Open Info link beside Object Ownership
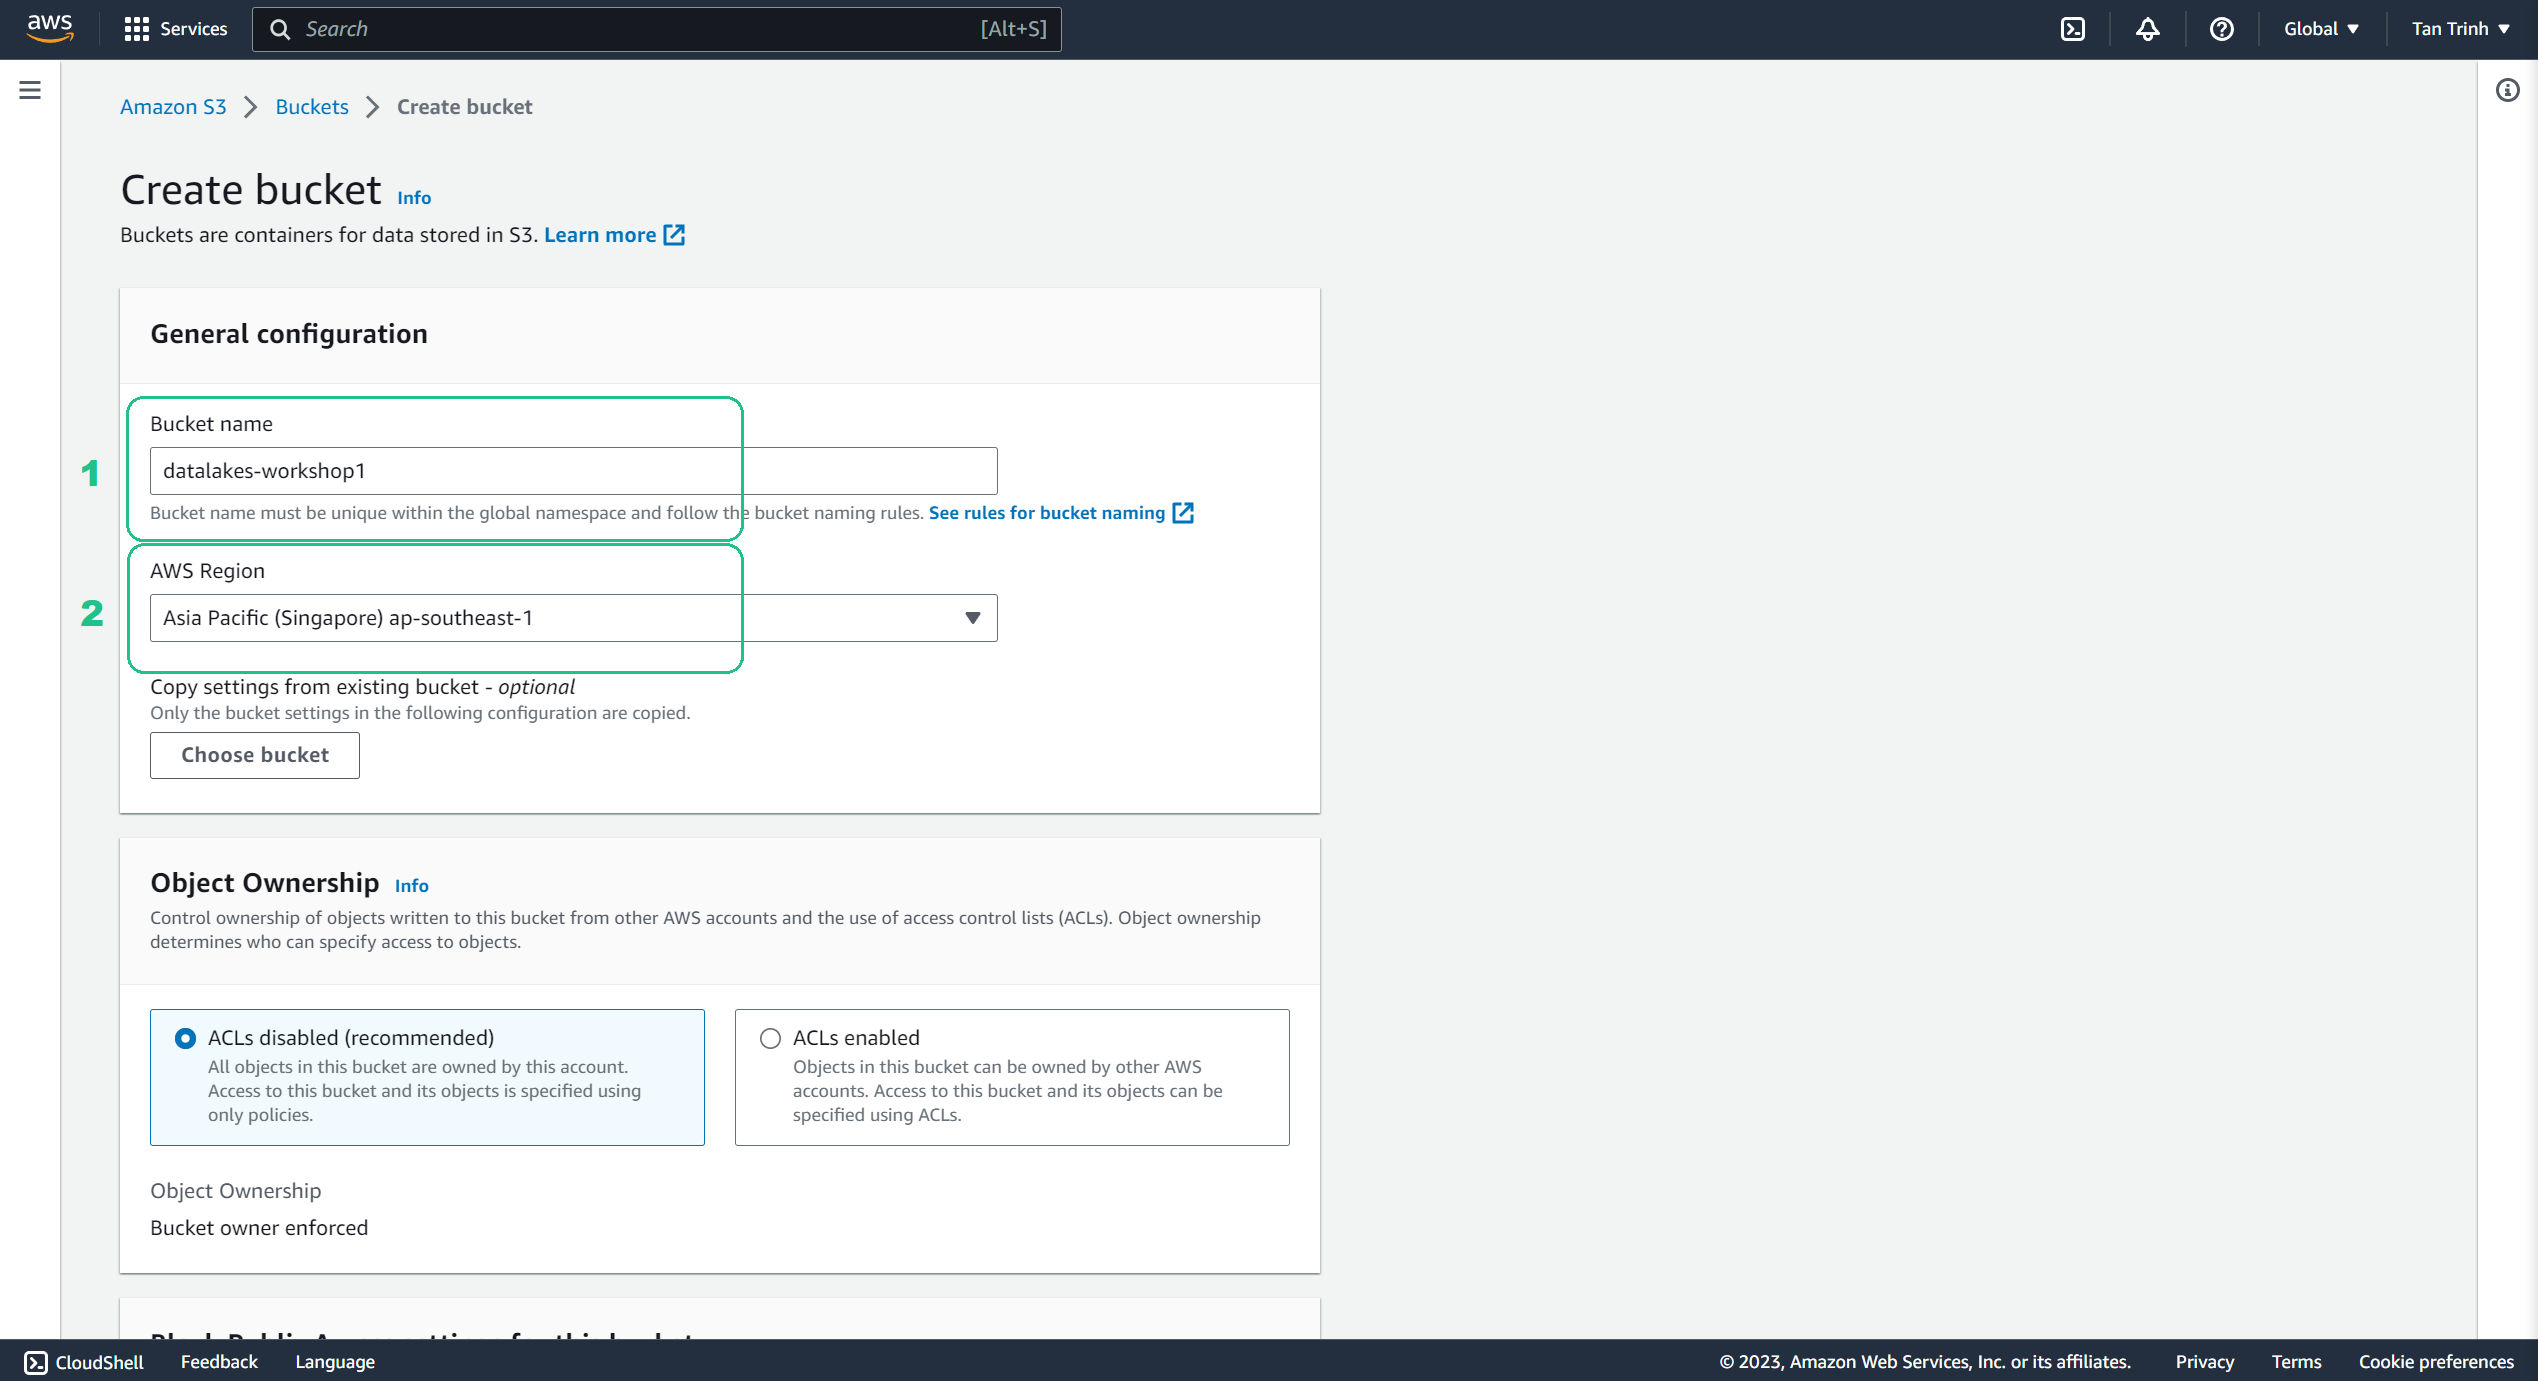Image resolution: width=2538 pixels, height=1381 pixels. click(411, 886)
